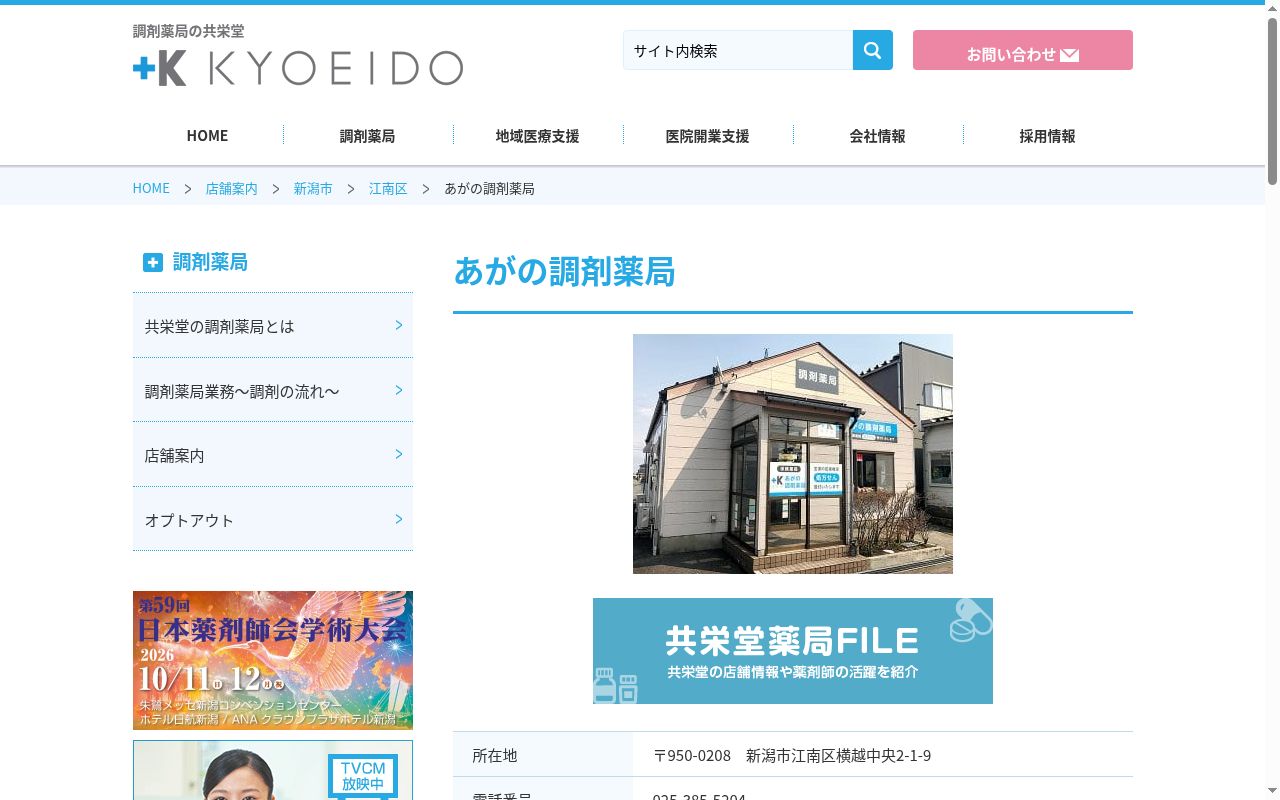The width and height of the screenshot is (1280, 800).
Task: Focus the サイト内検索 search field
Action: (x=738, y=50)
